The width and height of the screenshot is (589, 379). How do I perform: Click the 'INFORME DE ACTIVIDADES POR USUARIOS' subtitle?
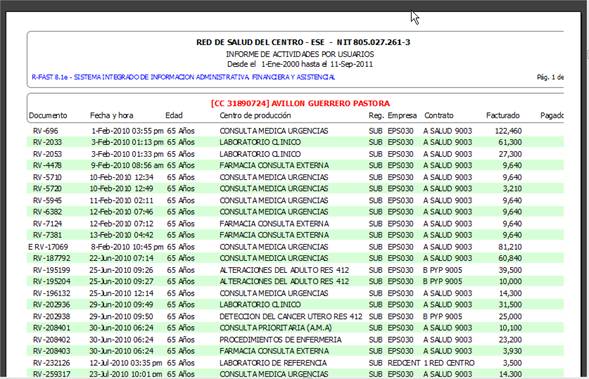click(x=300, y=54)
